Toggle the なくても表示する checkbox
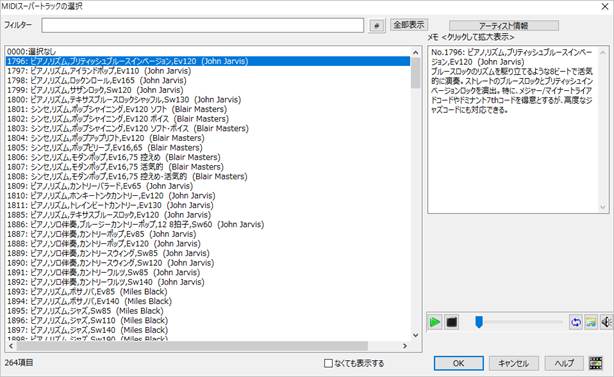Screen dimensions: 614x377 [329, 363]
